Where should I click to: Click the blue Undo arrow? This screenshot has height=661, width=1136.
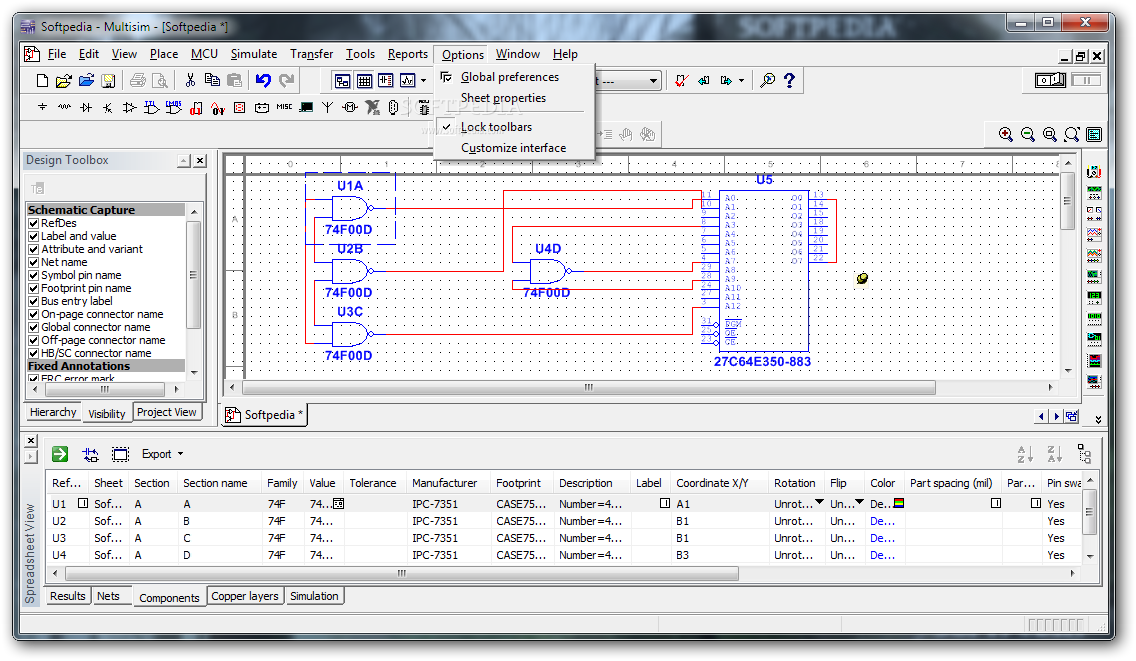pos(263,80)
